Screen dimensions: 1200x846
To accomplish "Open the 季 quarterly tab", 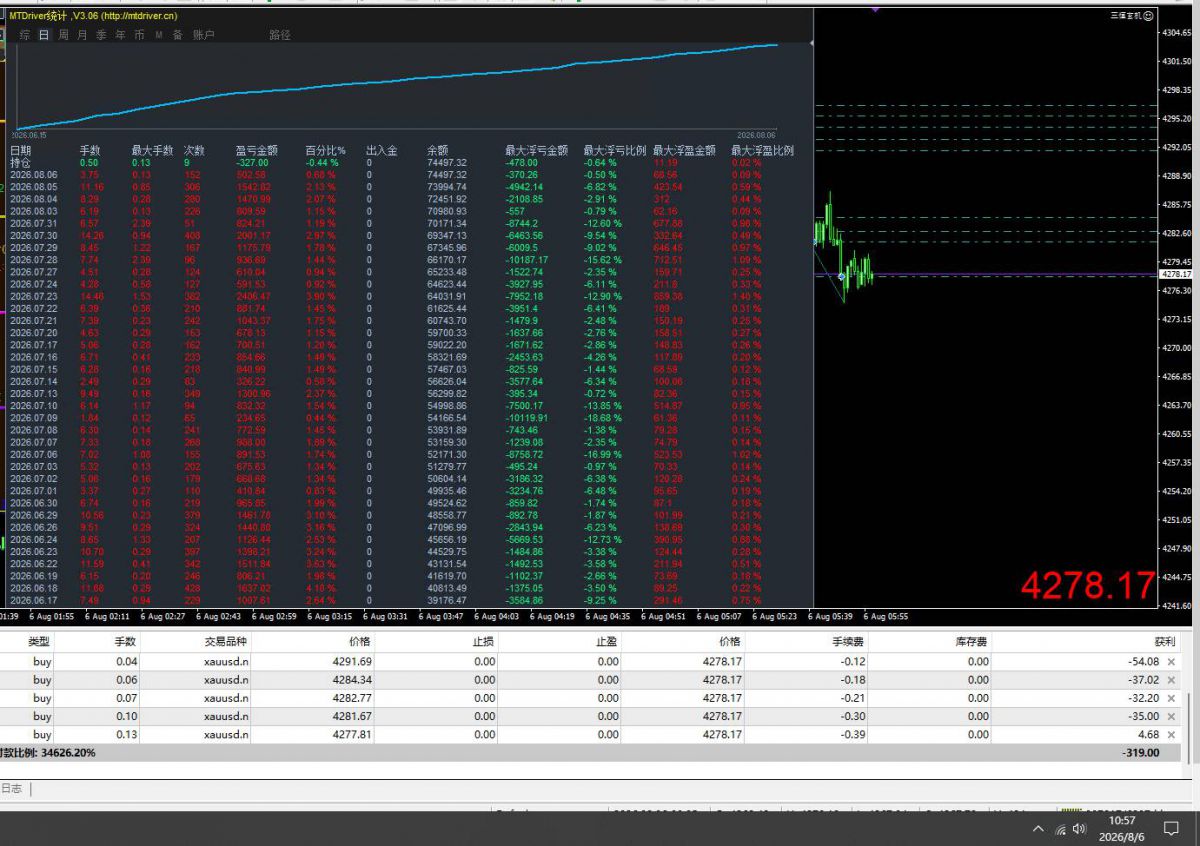I will (x=101, y=35).
